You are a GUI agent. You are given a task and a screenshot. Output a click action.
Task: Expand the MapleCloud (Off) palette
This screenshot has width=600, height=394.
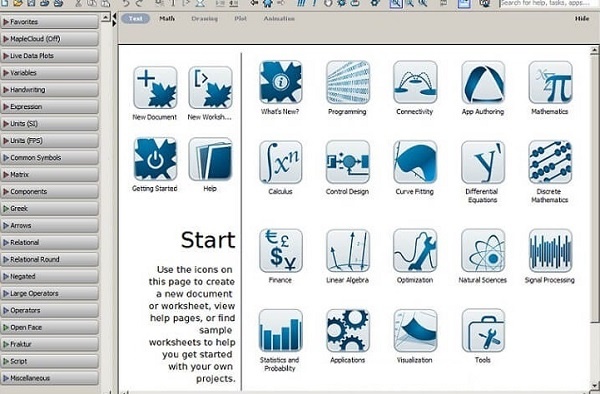coord(49,39)
